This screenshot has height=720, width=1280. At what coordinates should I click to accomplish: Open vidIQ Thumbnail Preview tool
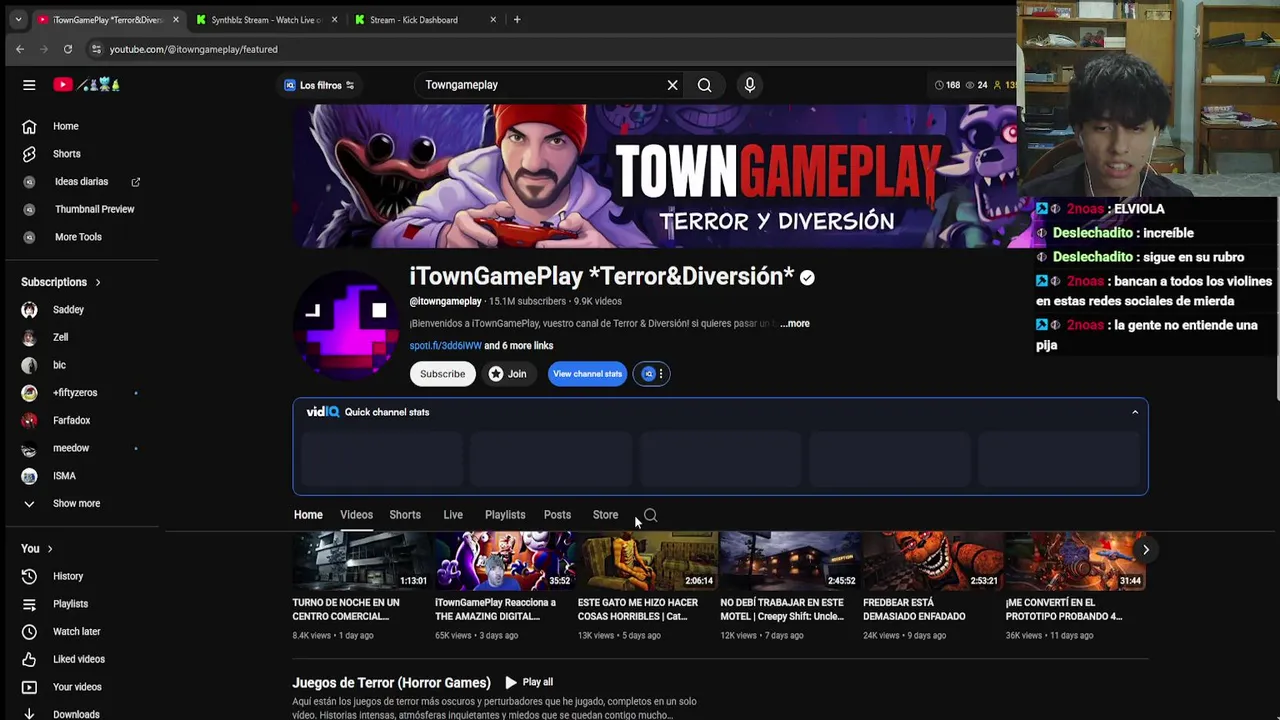pos(94,209)
